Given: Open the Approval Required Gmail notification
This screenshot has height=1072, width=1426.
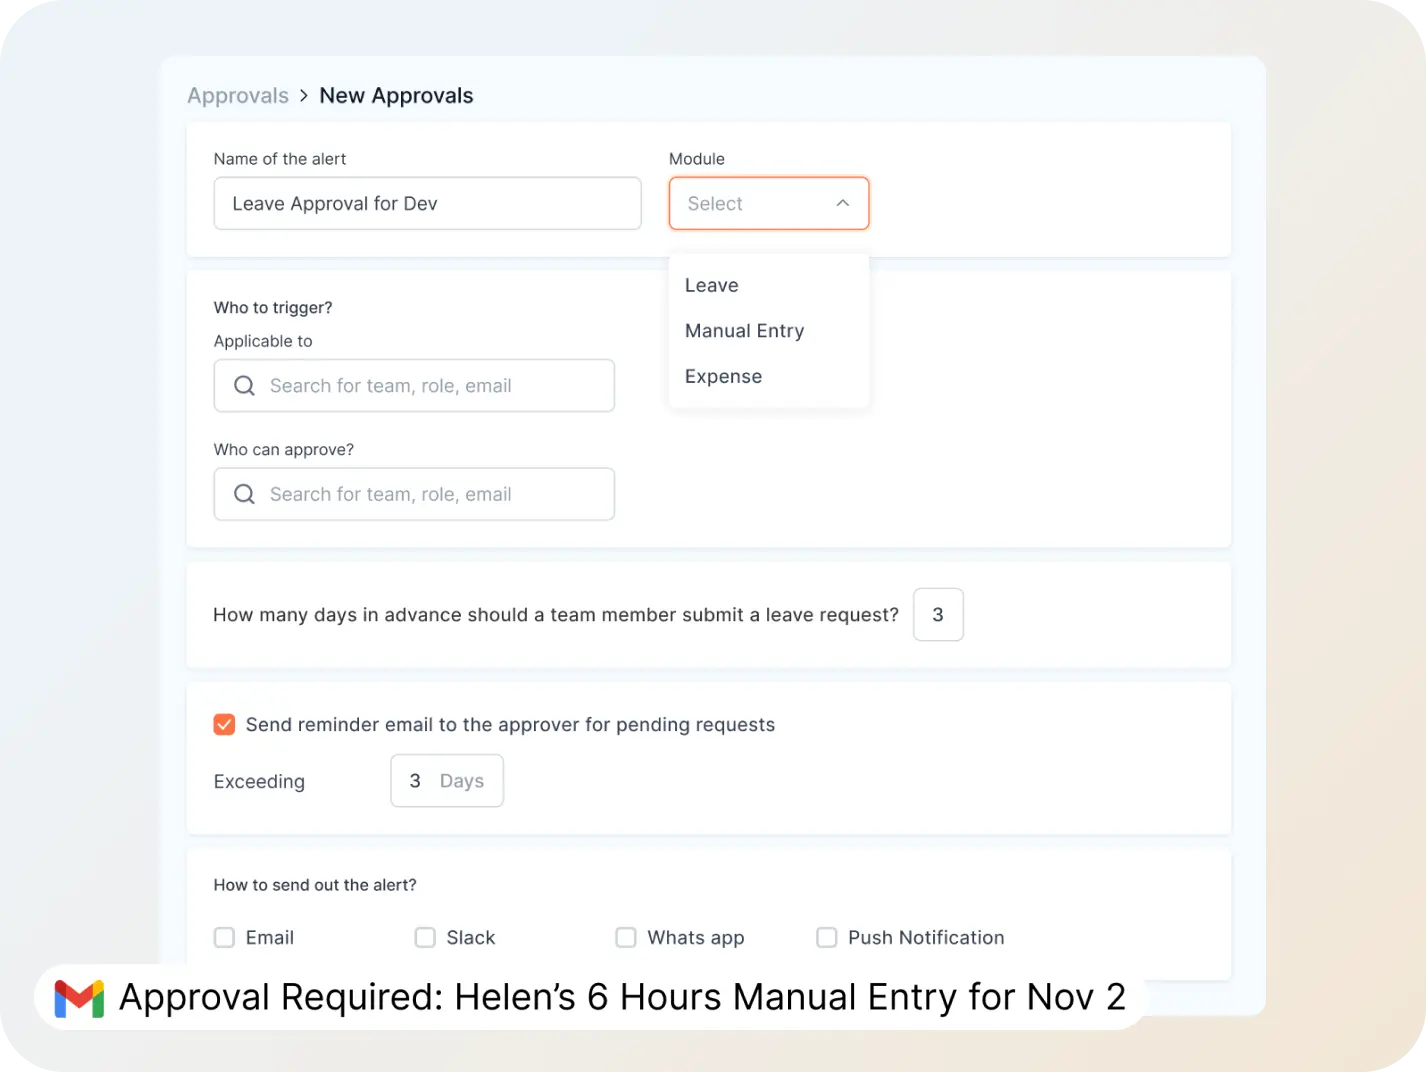Looking at the screenshot, I should point(621,998).
